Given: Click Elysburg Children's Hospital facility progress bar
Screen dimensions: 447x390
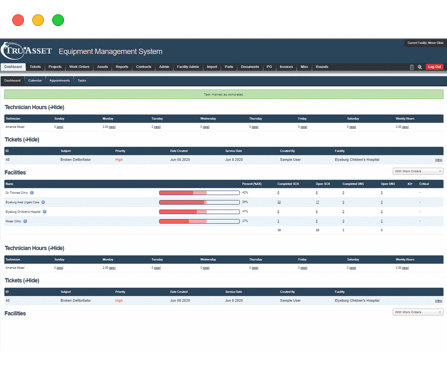Looking at the screenshot, I should click(x=199, y=212).
